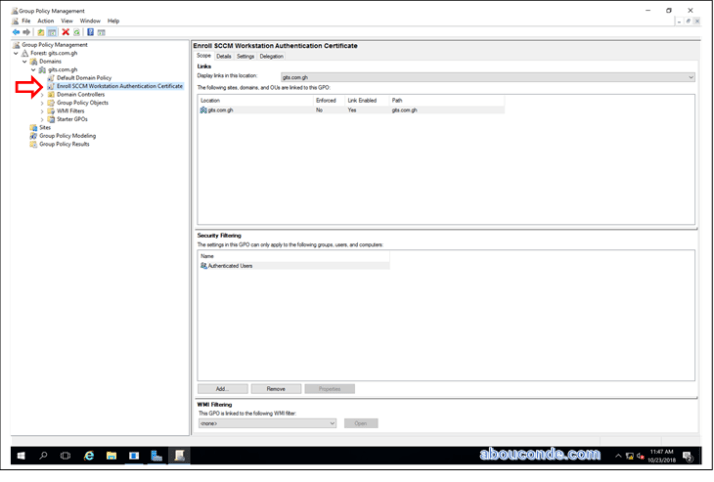Viewport: 714px width, 482px height.
Task: Click the Group Policy Modeling icon
Action: 34,136
